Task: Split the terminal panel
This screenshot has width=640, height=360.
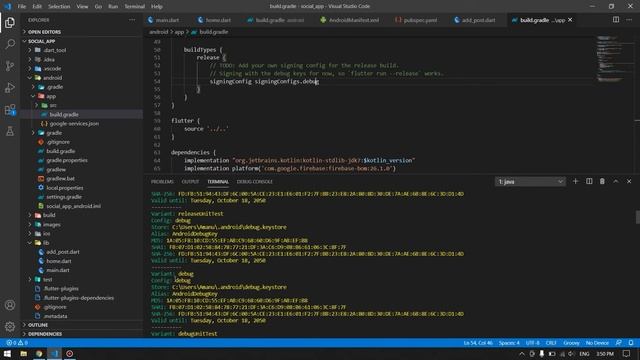Action: click(x=589, y=181)
